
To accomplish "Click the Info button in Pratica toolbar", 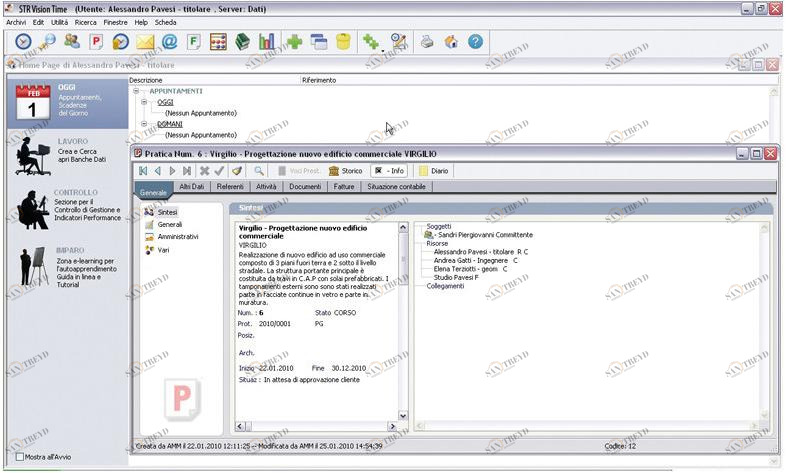I will click(389, 171).
